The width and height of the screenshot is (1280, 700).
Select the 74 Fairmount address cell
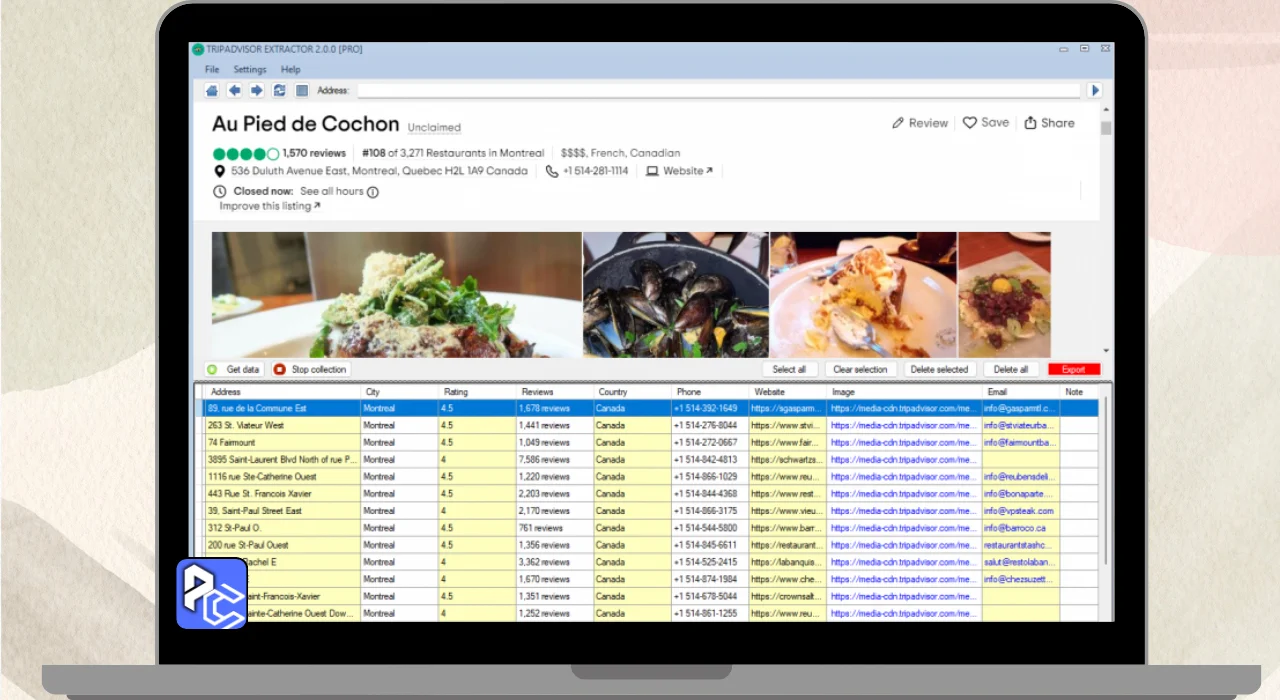pyautogui.click(x=283, y=442)
